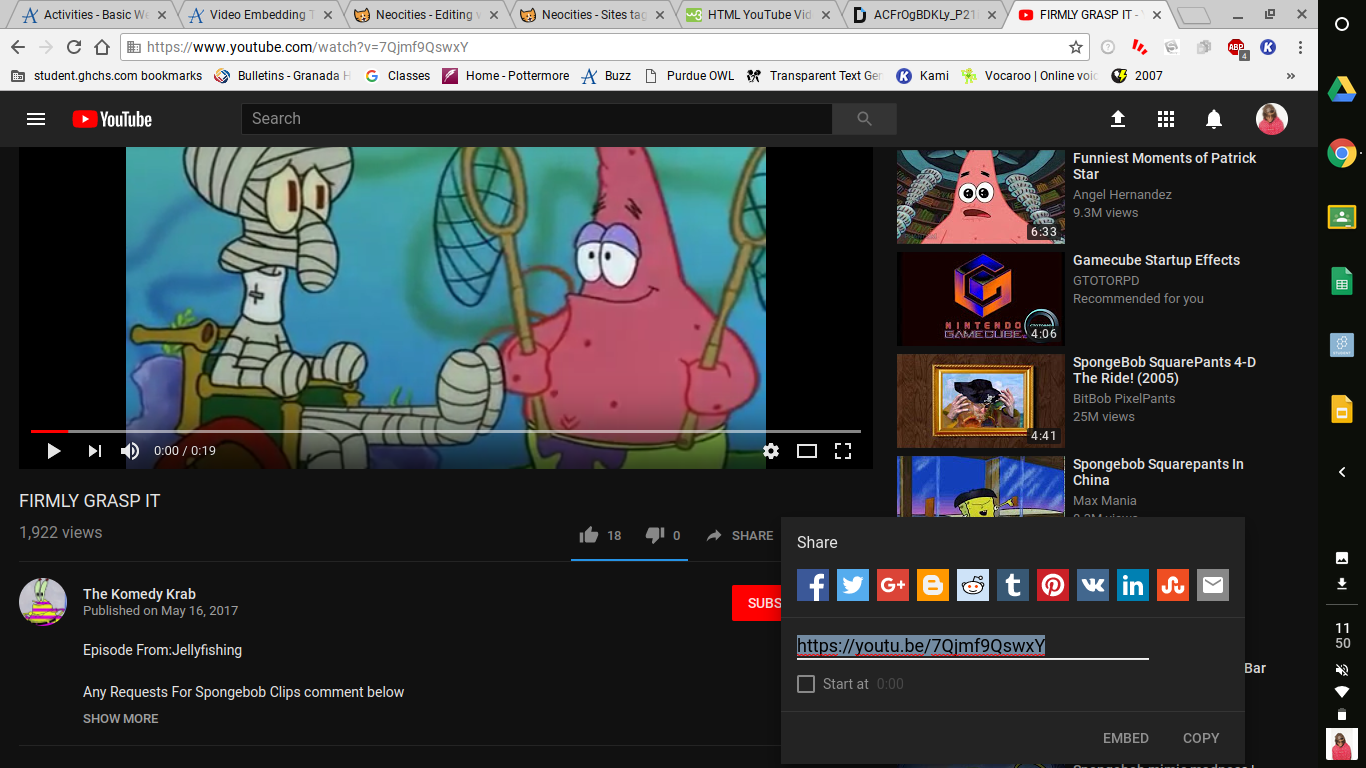Open video settings gear
The width and height of the screenshot is (1366, 768).
pyautogui.click(x=771, y=451)
